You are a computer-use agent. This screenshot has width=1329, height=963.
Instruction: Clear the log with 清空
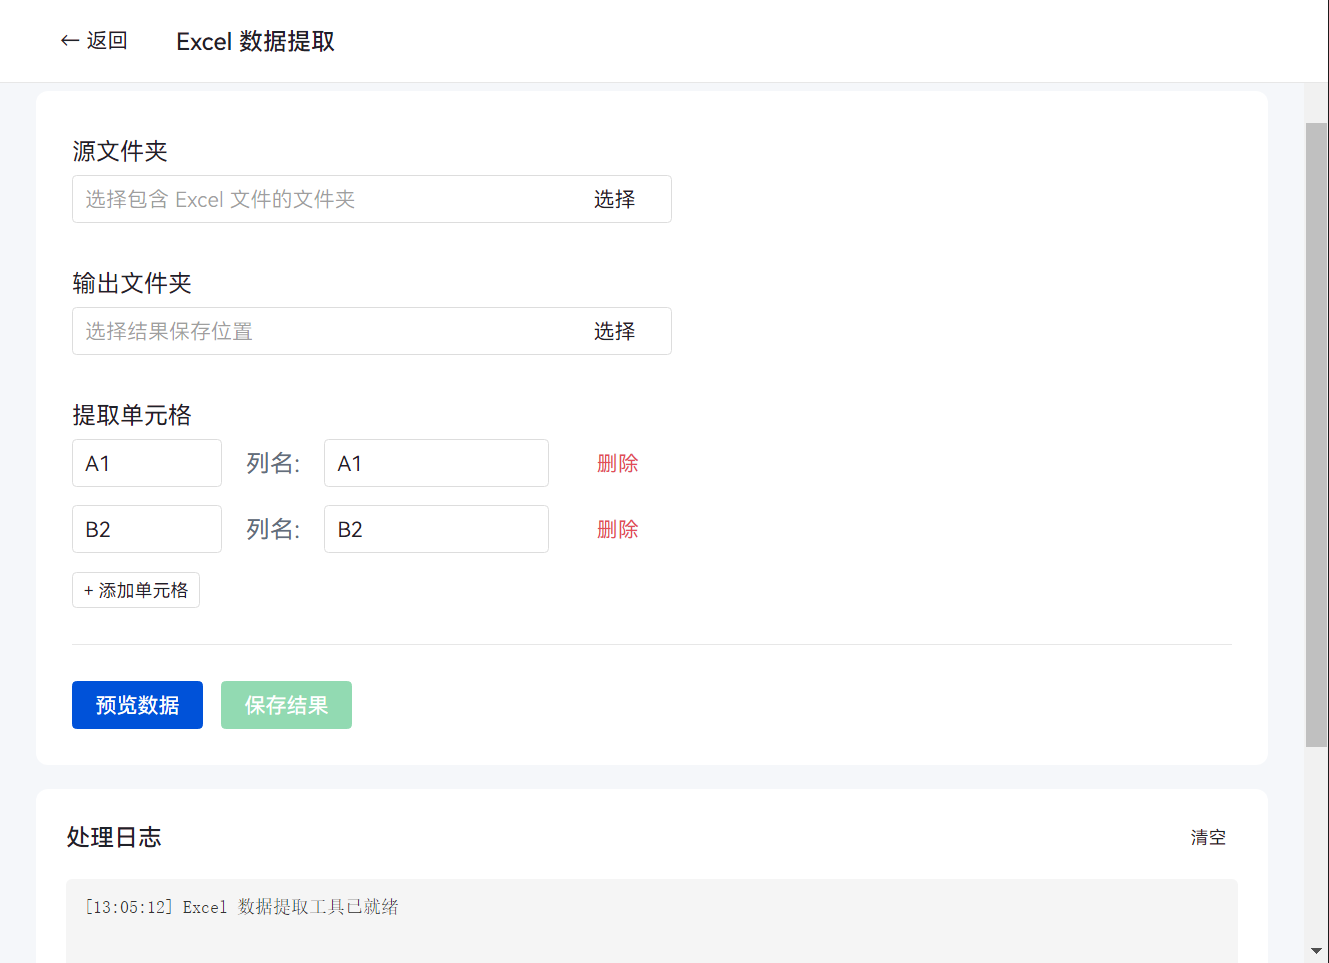(x=1207, y=837)
